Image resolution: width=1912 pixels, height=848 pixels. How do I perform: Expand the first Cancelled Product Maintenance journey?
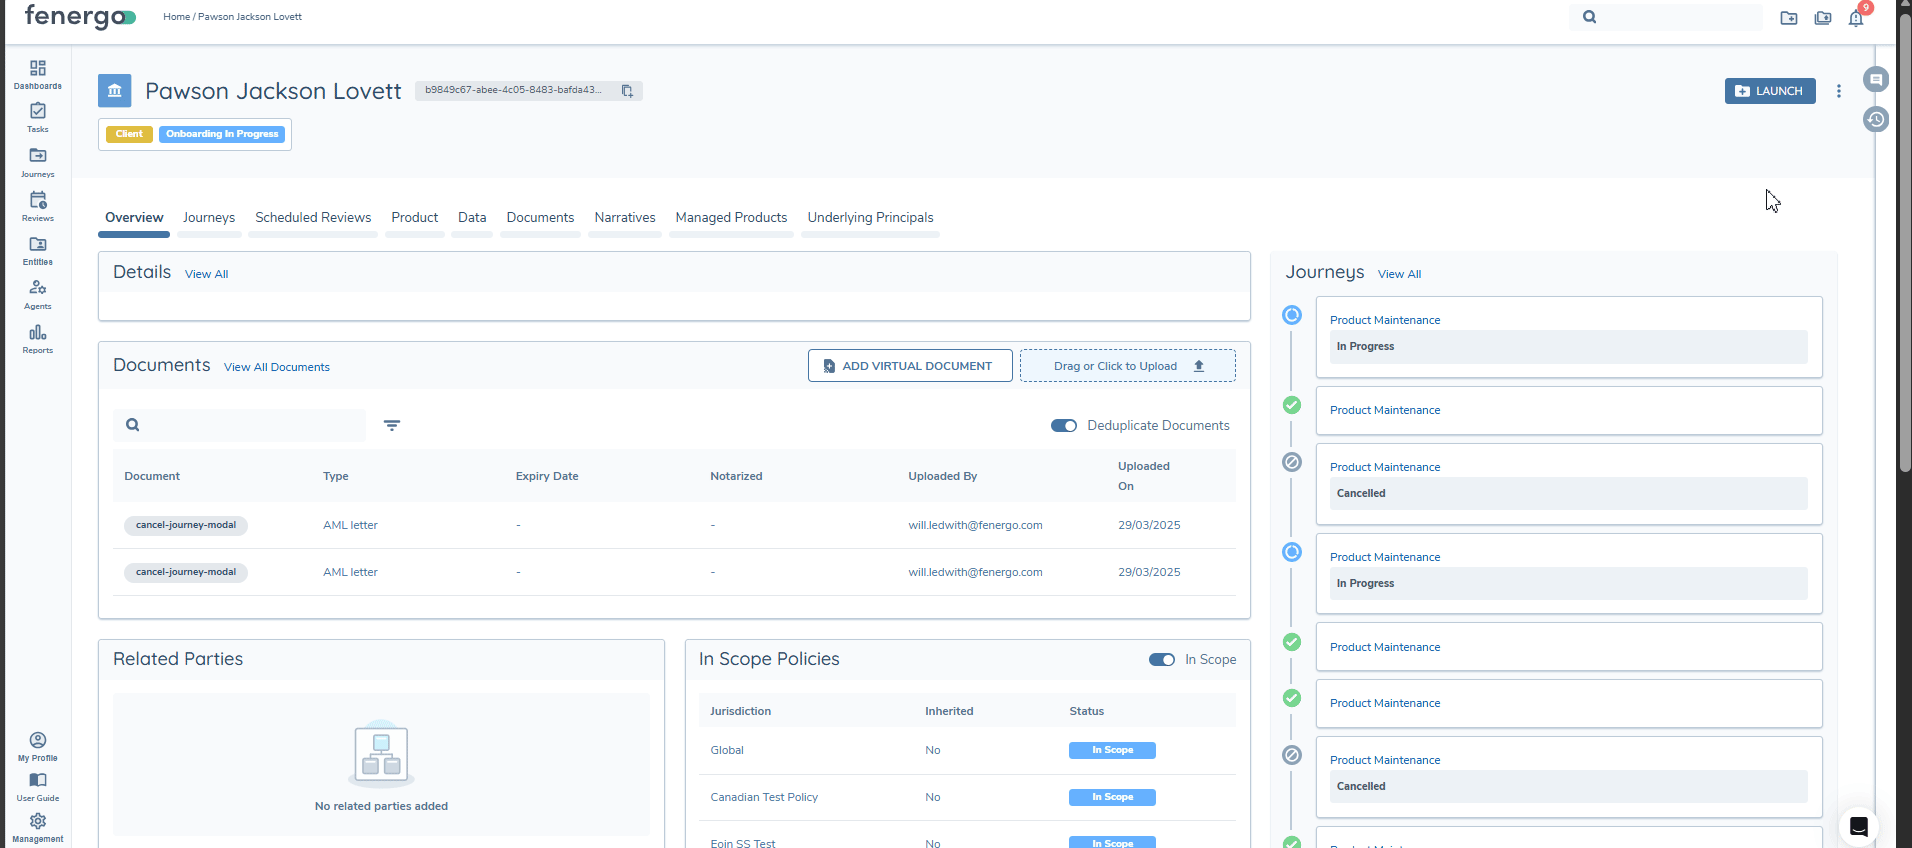1568,483
